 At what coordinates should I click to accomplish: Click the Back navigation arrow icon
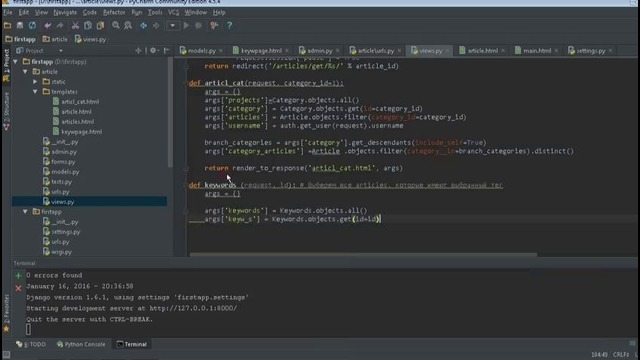pyautogui.click(x=143, y=26)
